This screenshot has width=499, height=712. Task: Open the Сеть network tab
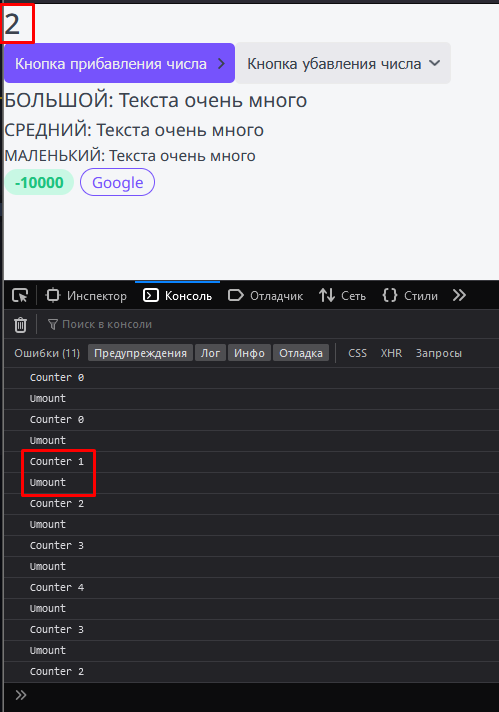coord(342,296)
